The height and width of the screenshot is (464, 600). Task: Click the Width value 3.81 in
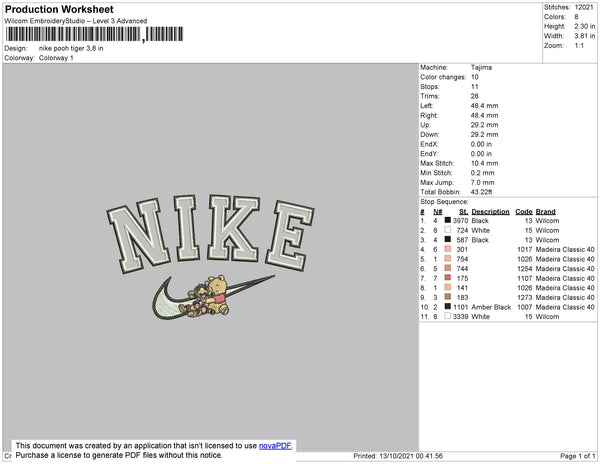click(584, 36)
